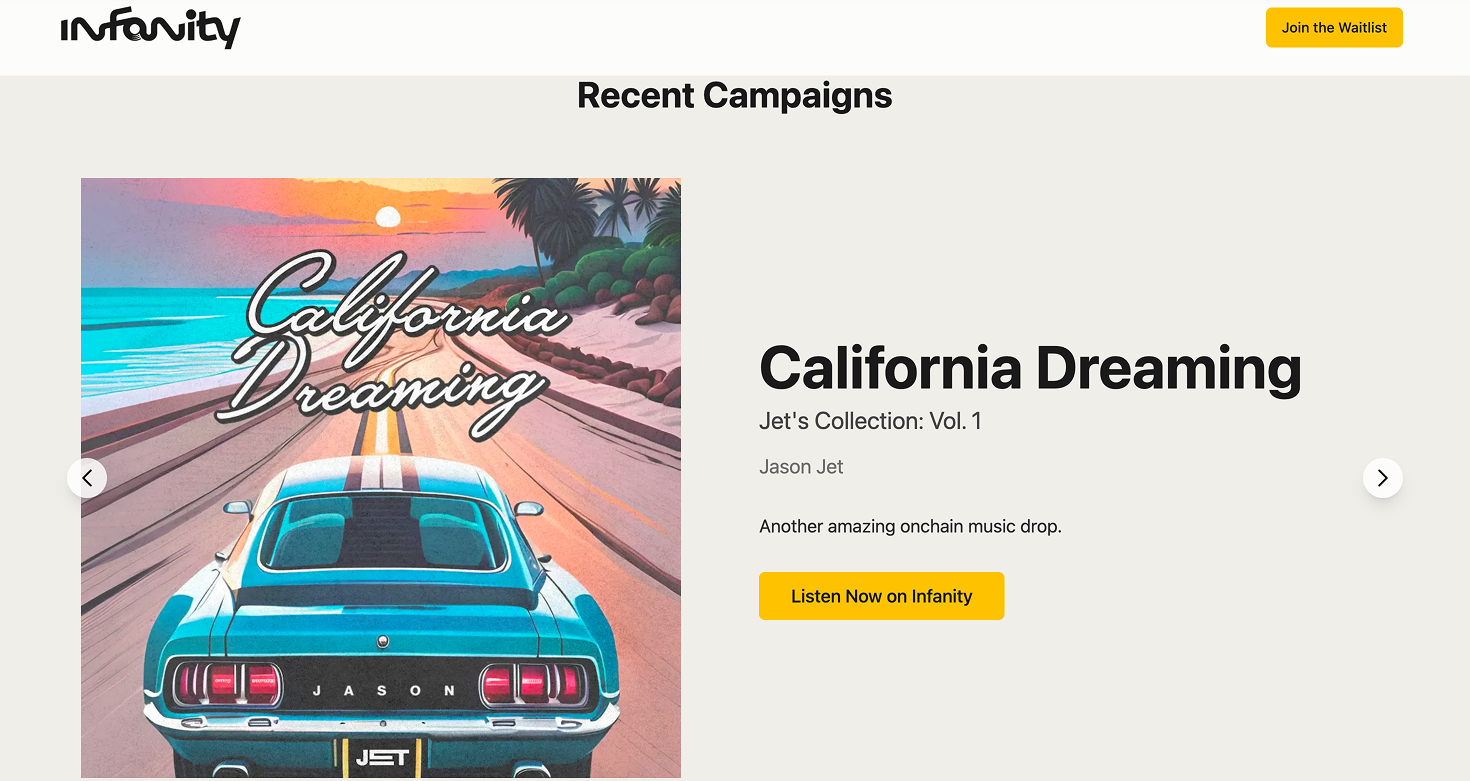Open Jet's Collection: Vol. 1
The height and width of the screenshot is (781, 1470).
(869, 421)
